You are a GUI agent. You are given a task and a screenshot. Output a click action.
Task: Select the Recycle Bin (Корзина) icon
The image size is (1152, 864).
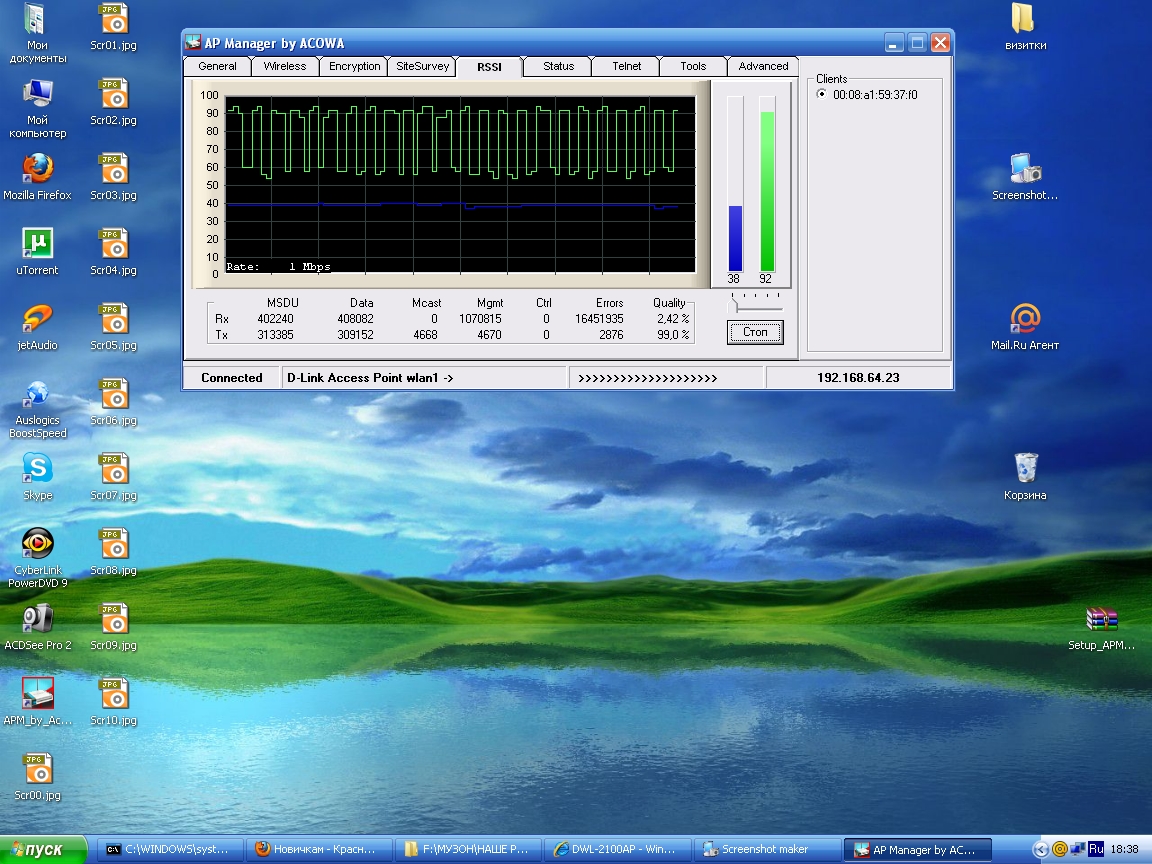[x=1025, y=468]
